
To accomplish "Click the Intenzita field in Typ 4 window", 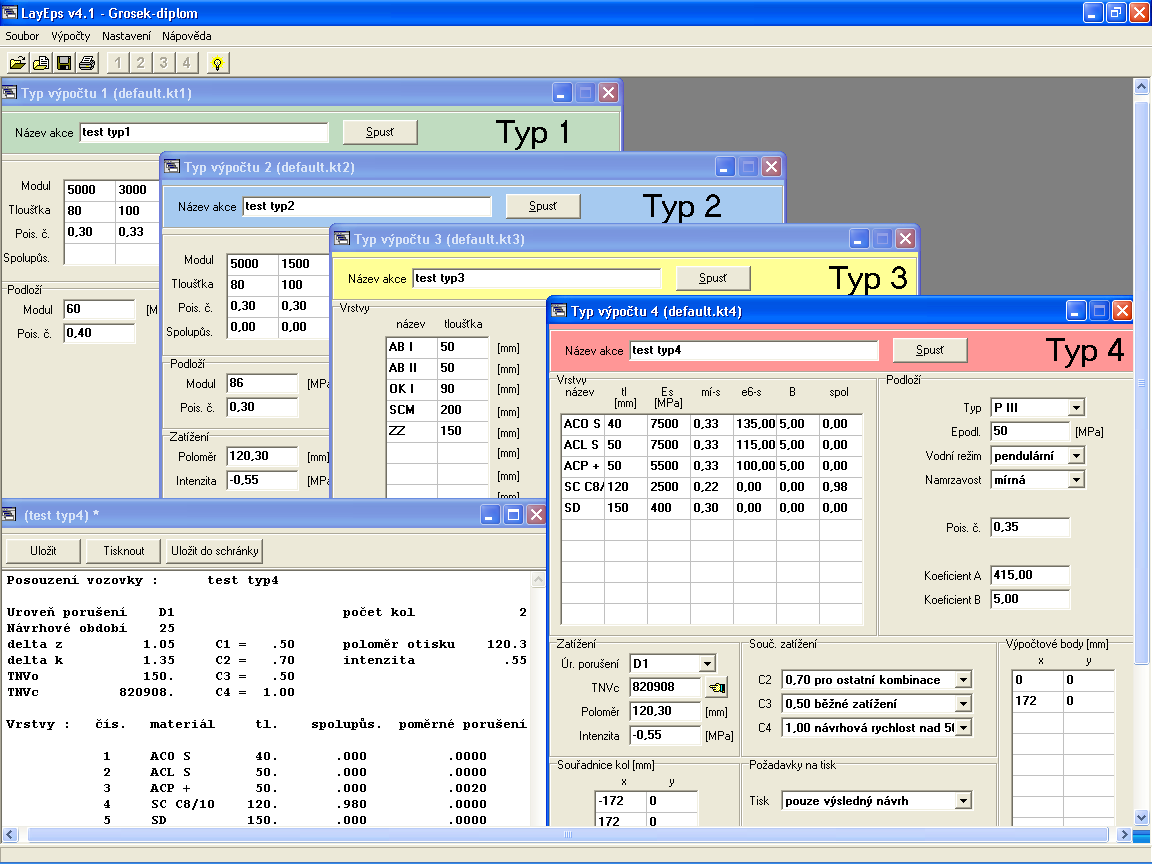I will coord(666,735).
